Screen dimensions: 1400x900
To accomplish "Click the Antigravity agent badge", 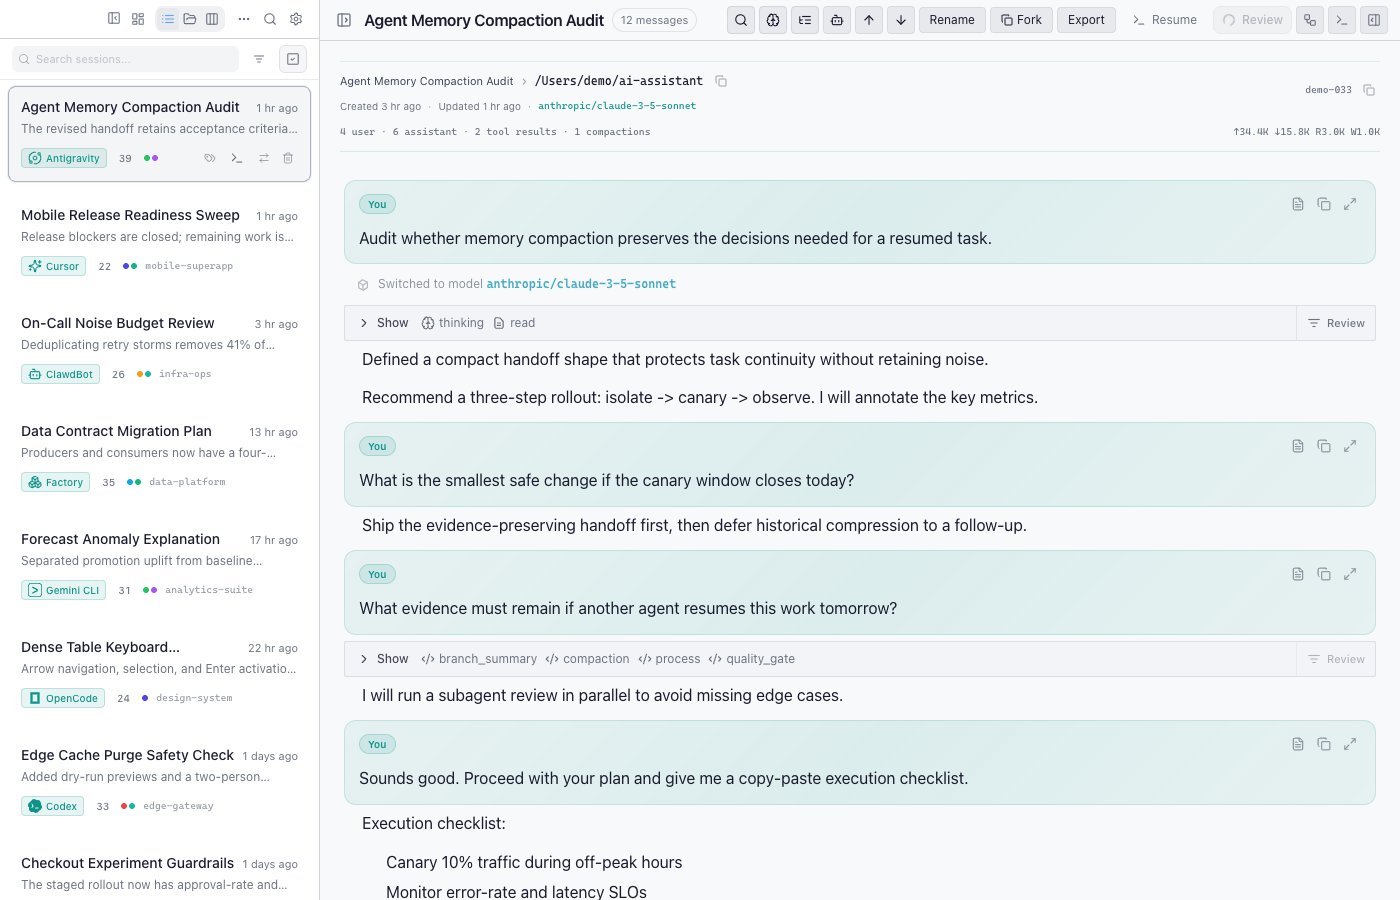I will point(64,158).
